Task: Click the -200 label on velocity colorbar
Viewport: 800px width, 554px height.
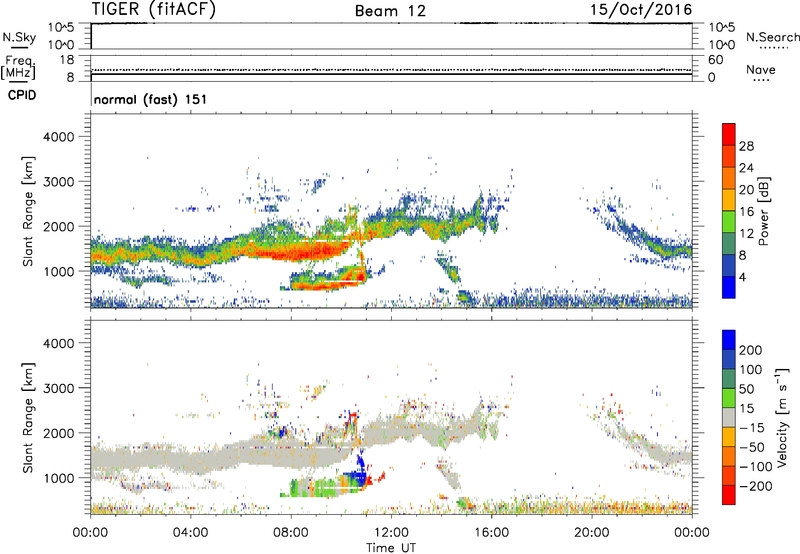Action: [x=756, y=486]
